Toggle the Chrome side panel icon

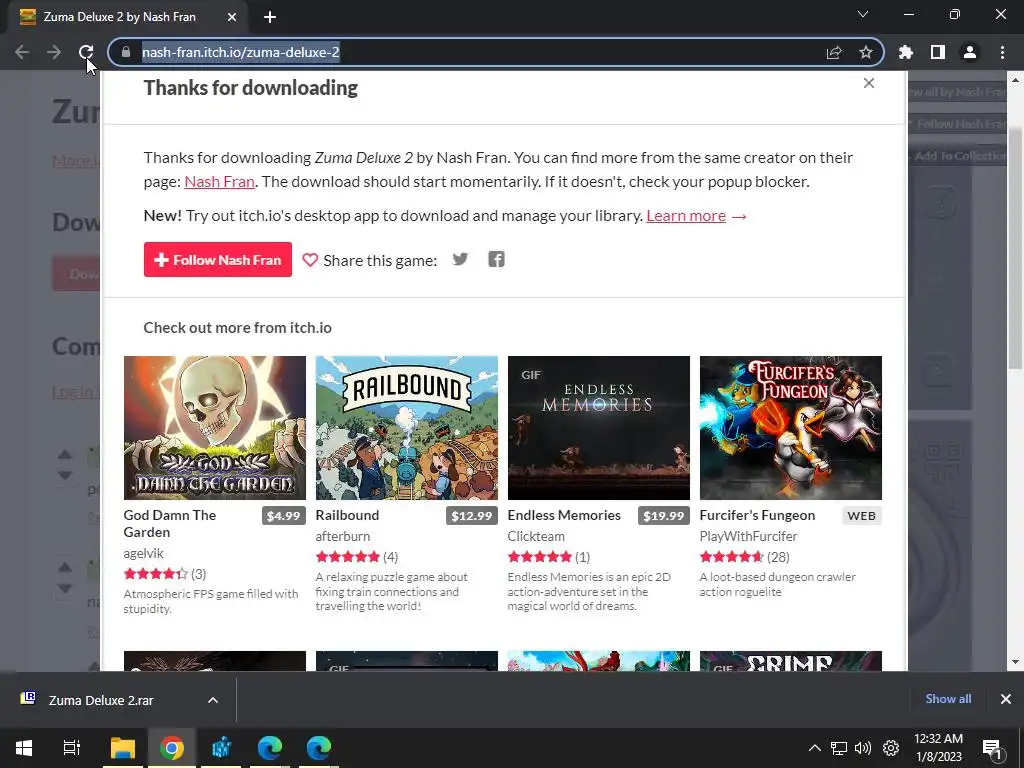point(938,52)
